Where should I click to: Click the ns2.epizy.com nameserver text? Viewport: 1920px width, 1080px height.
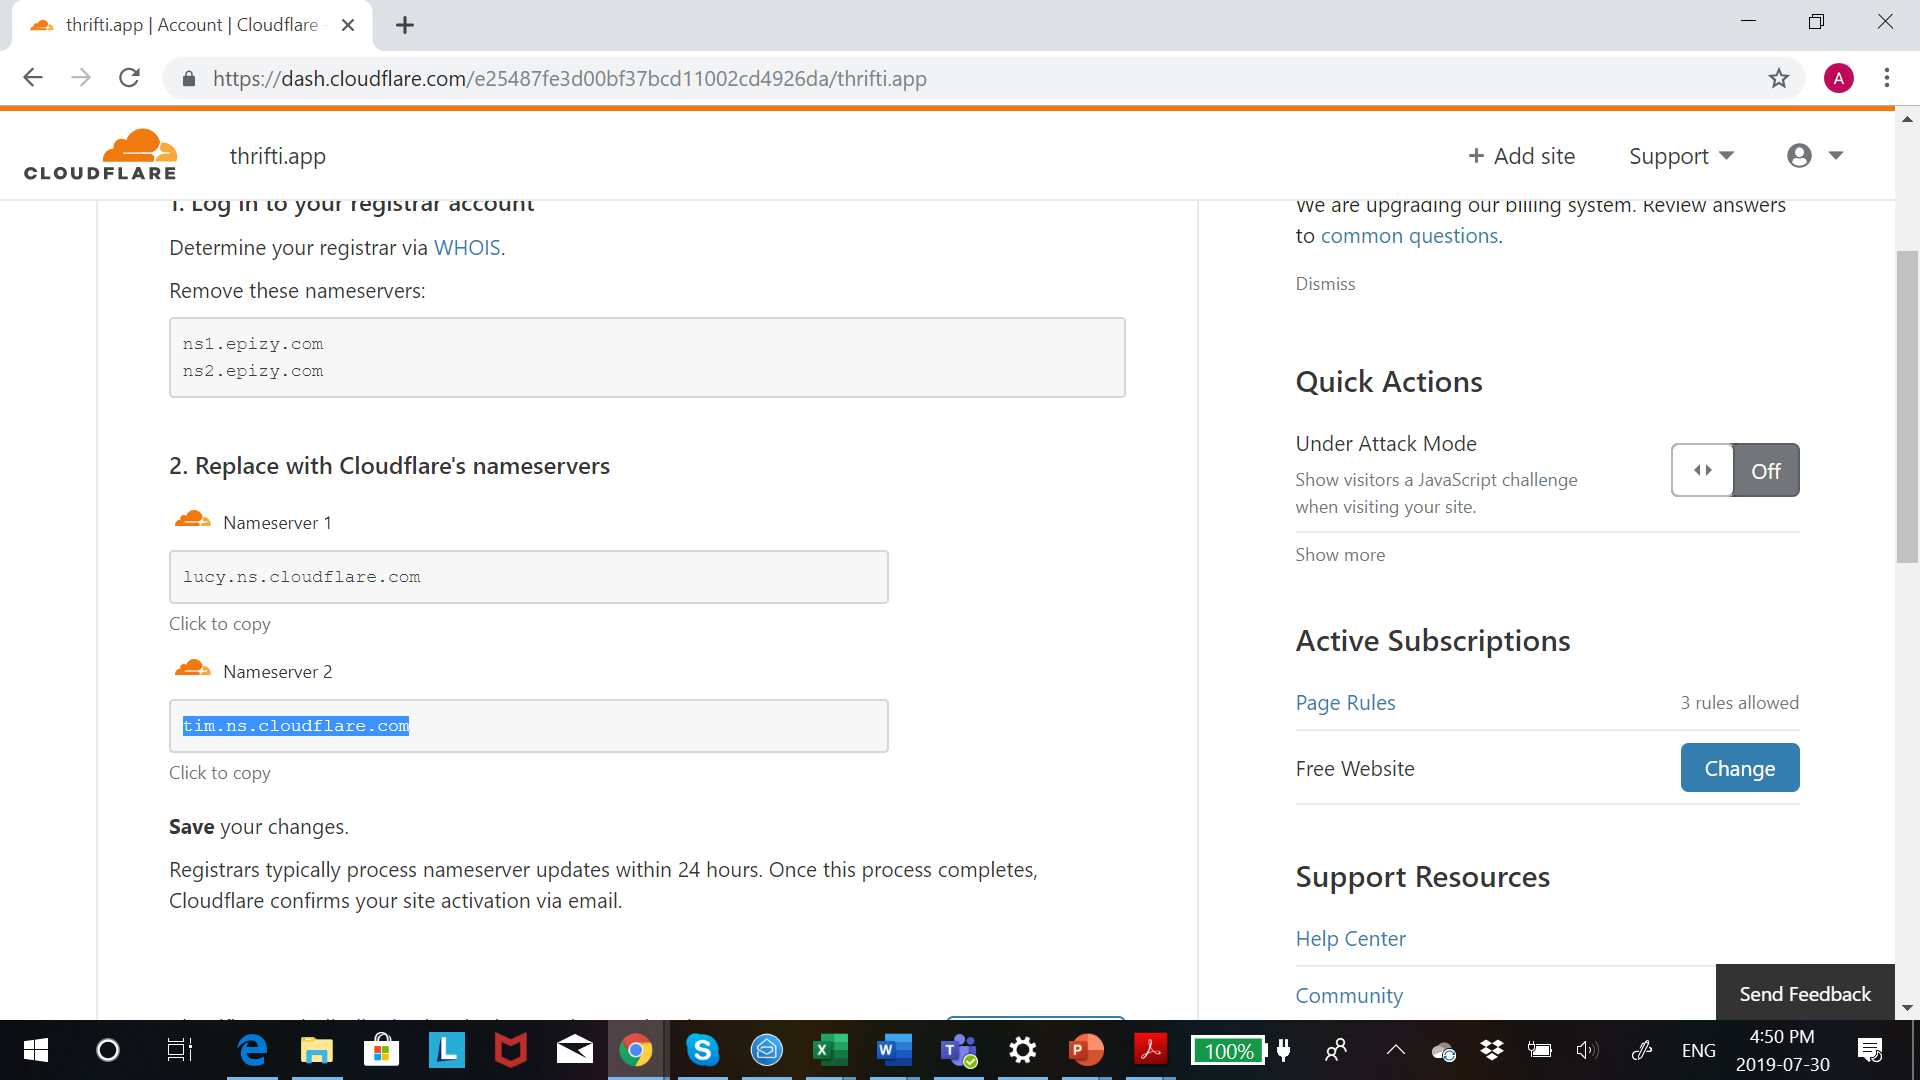click(252, 371)
